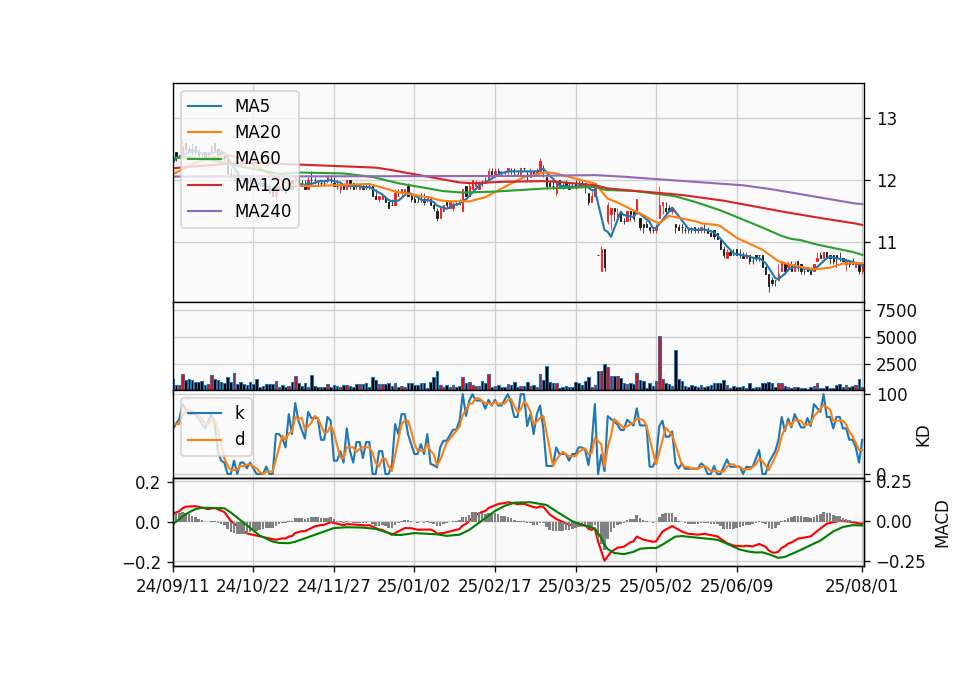Click the k legend label in KD panel
This screenshot has height=690, width=960.
239,413
